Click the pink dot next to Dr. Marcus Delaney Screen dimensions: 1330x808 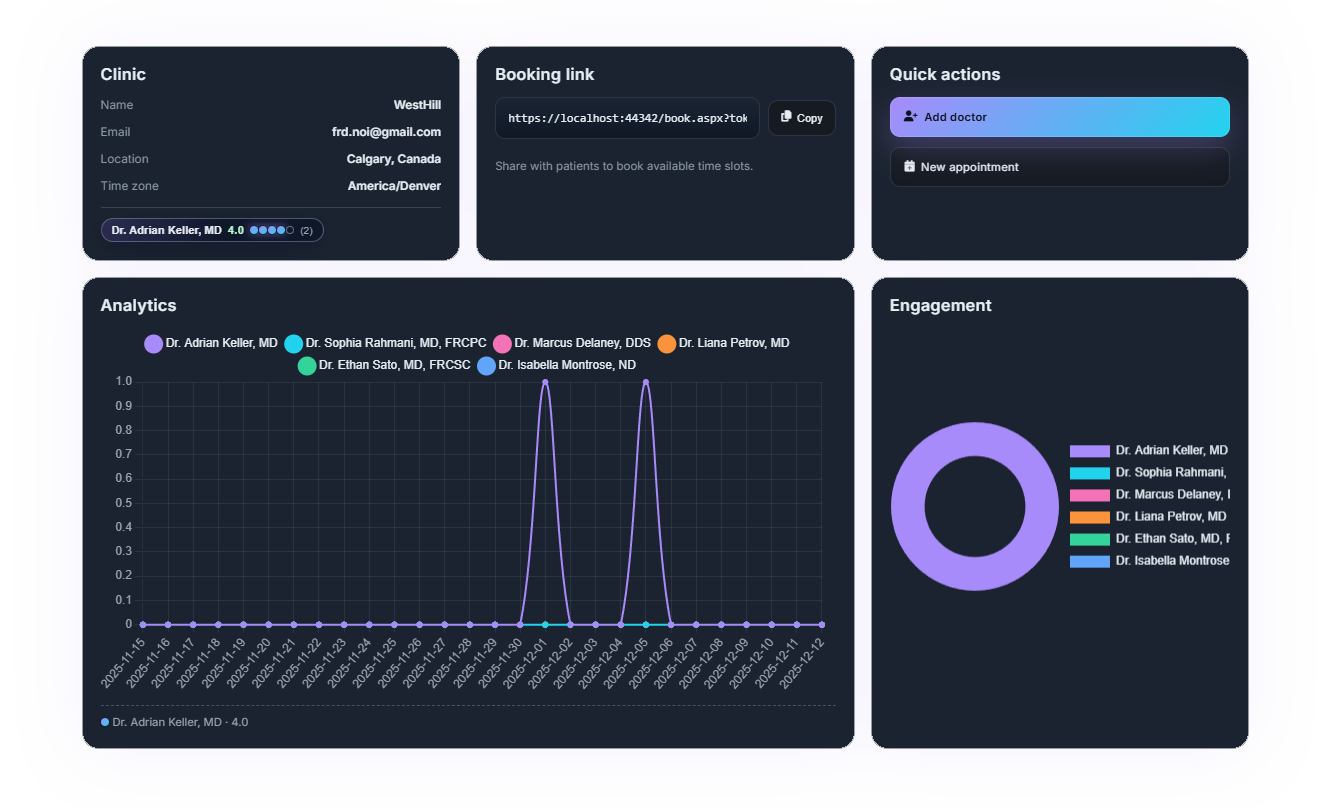pos(501,343)
